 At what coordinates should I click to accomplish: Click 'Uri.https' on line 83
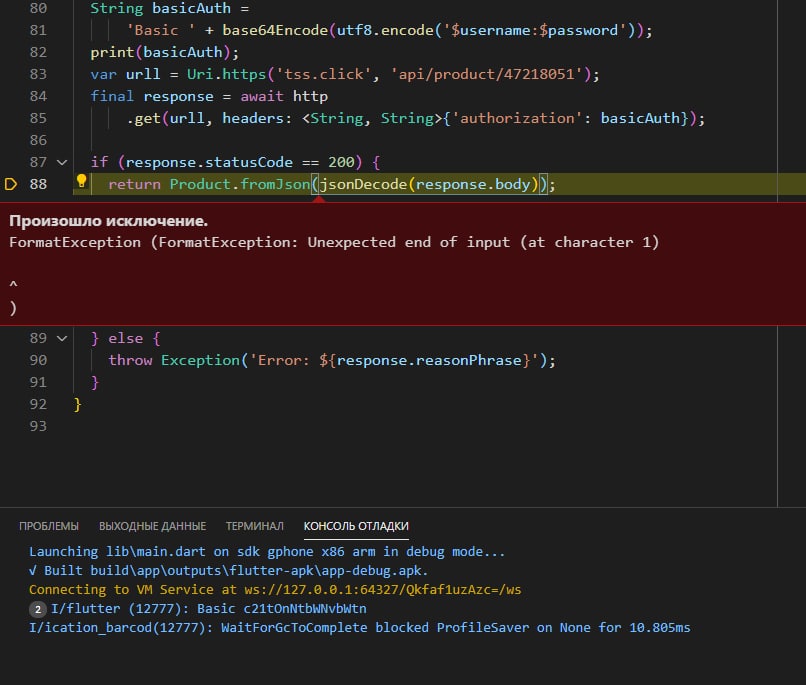226,75
